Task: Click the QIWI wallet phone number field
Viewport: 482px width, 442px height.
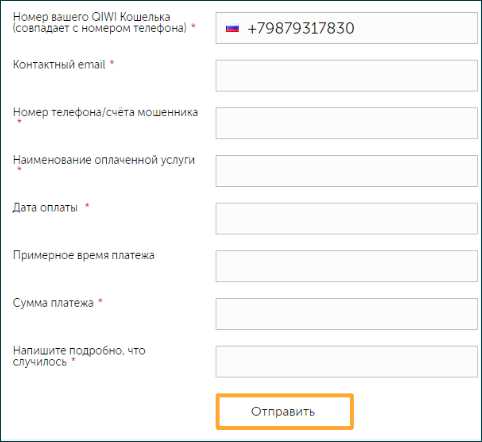Action: pos(347,28)
